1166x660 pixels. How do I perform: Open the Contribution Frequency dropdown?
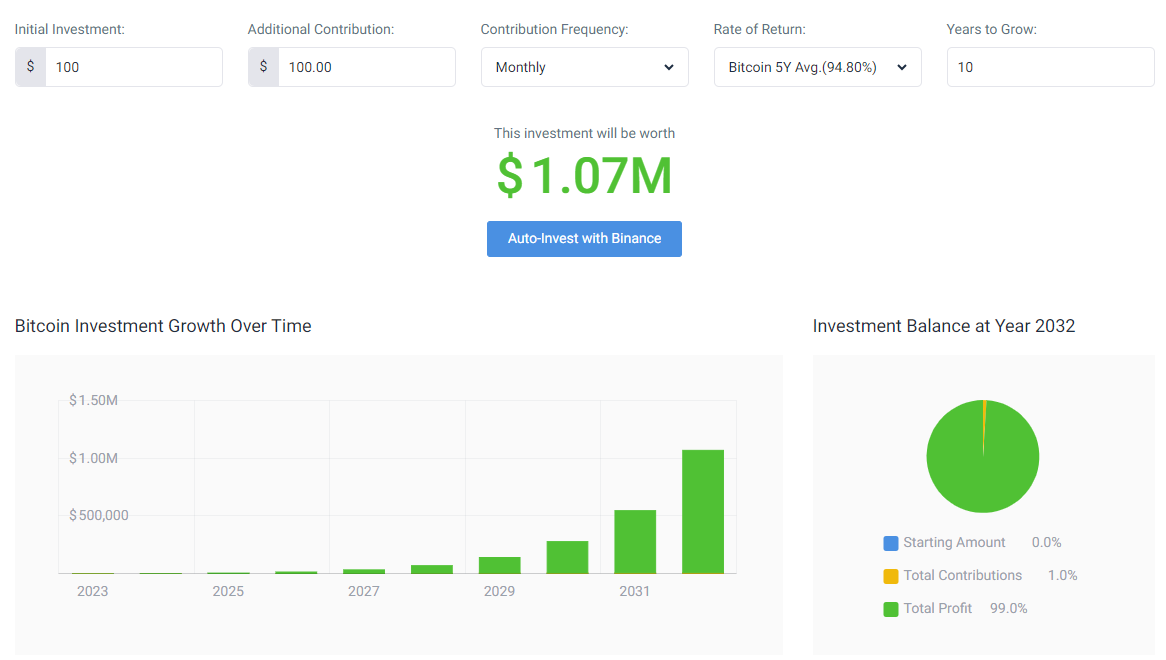584,67
